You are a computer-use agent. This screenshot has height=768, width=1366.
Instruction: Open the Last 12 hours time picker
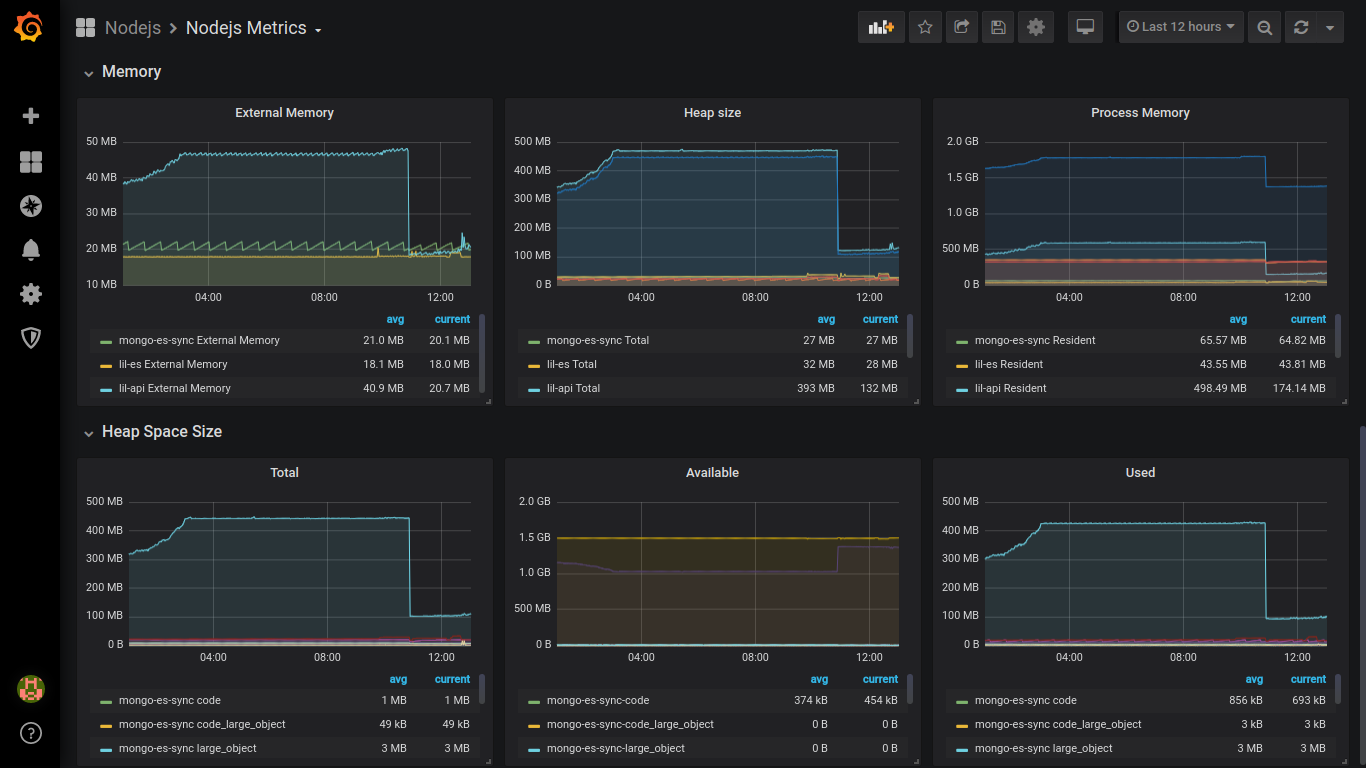pyautogui.click(x=1180, y=27)
